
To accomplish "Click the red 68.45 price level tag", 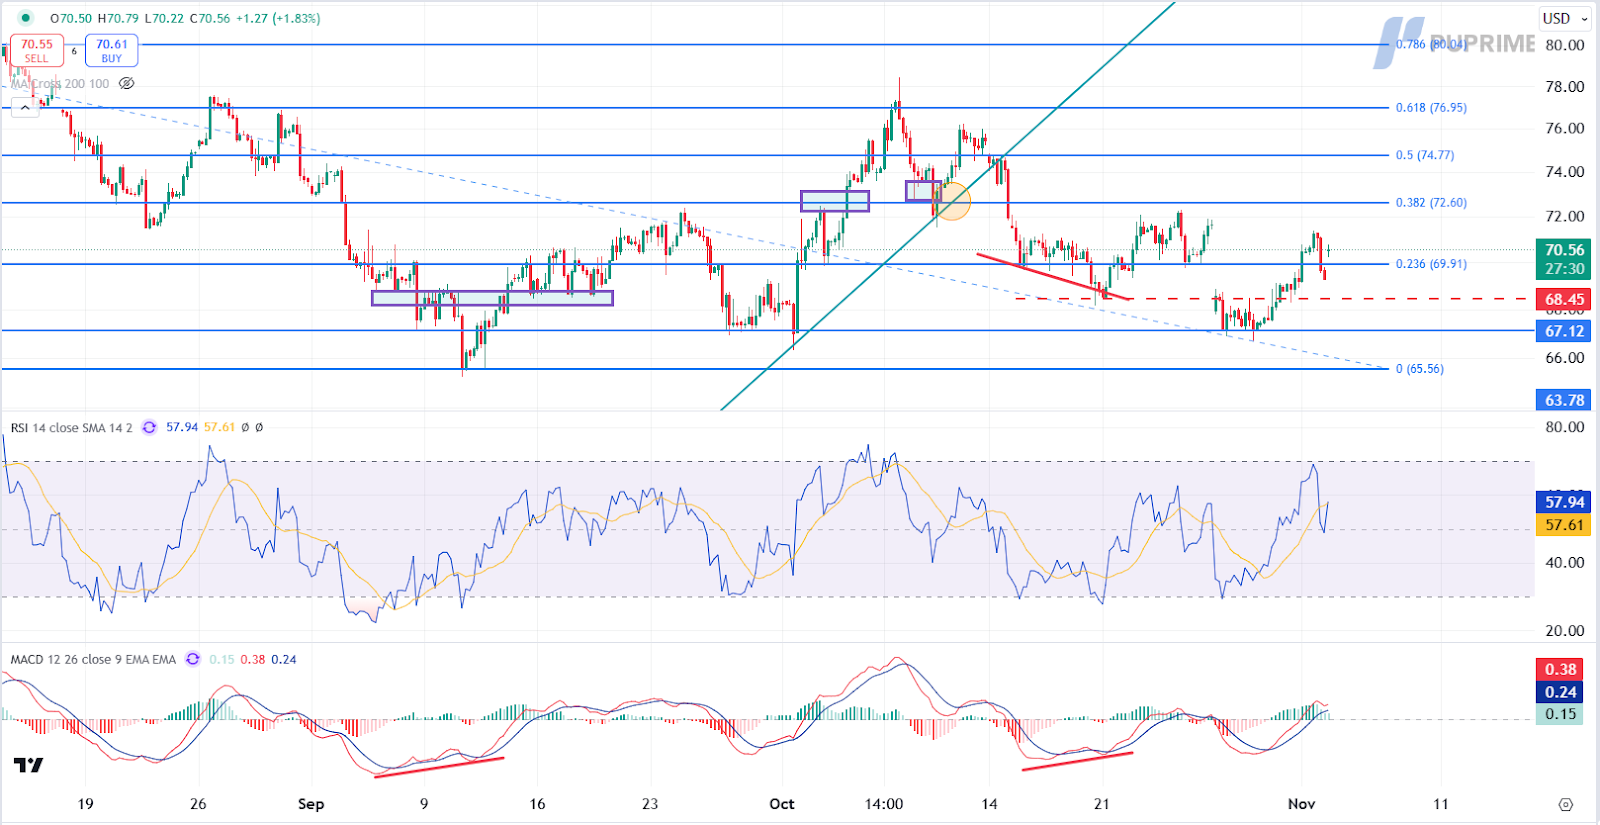I will coord(1564,299).
